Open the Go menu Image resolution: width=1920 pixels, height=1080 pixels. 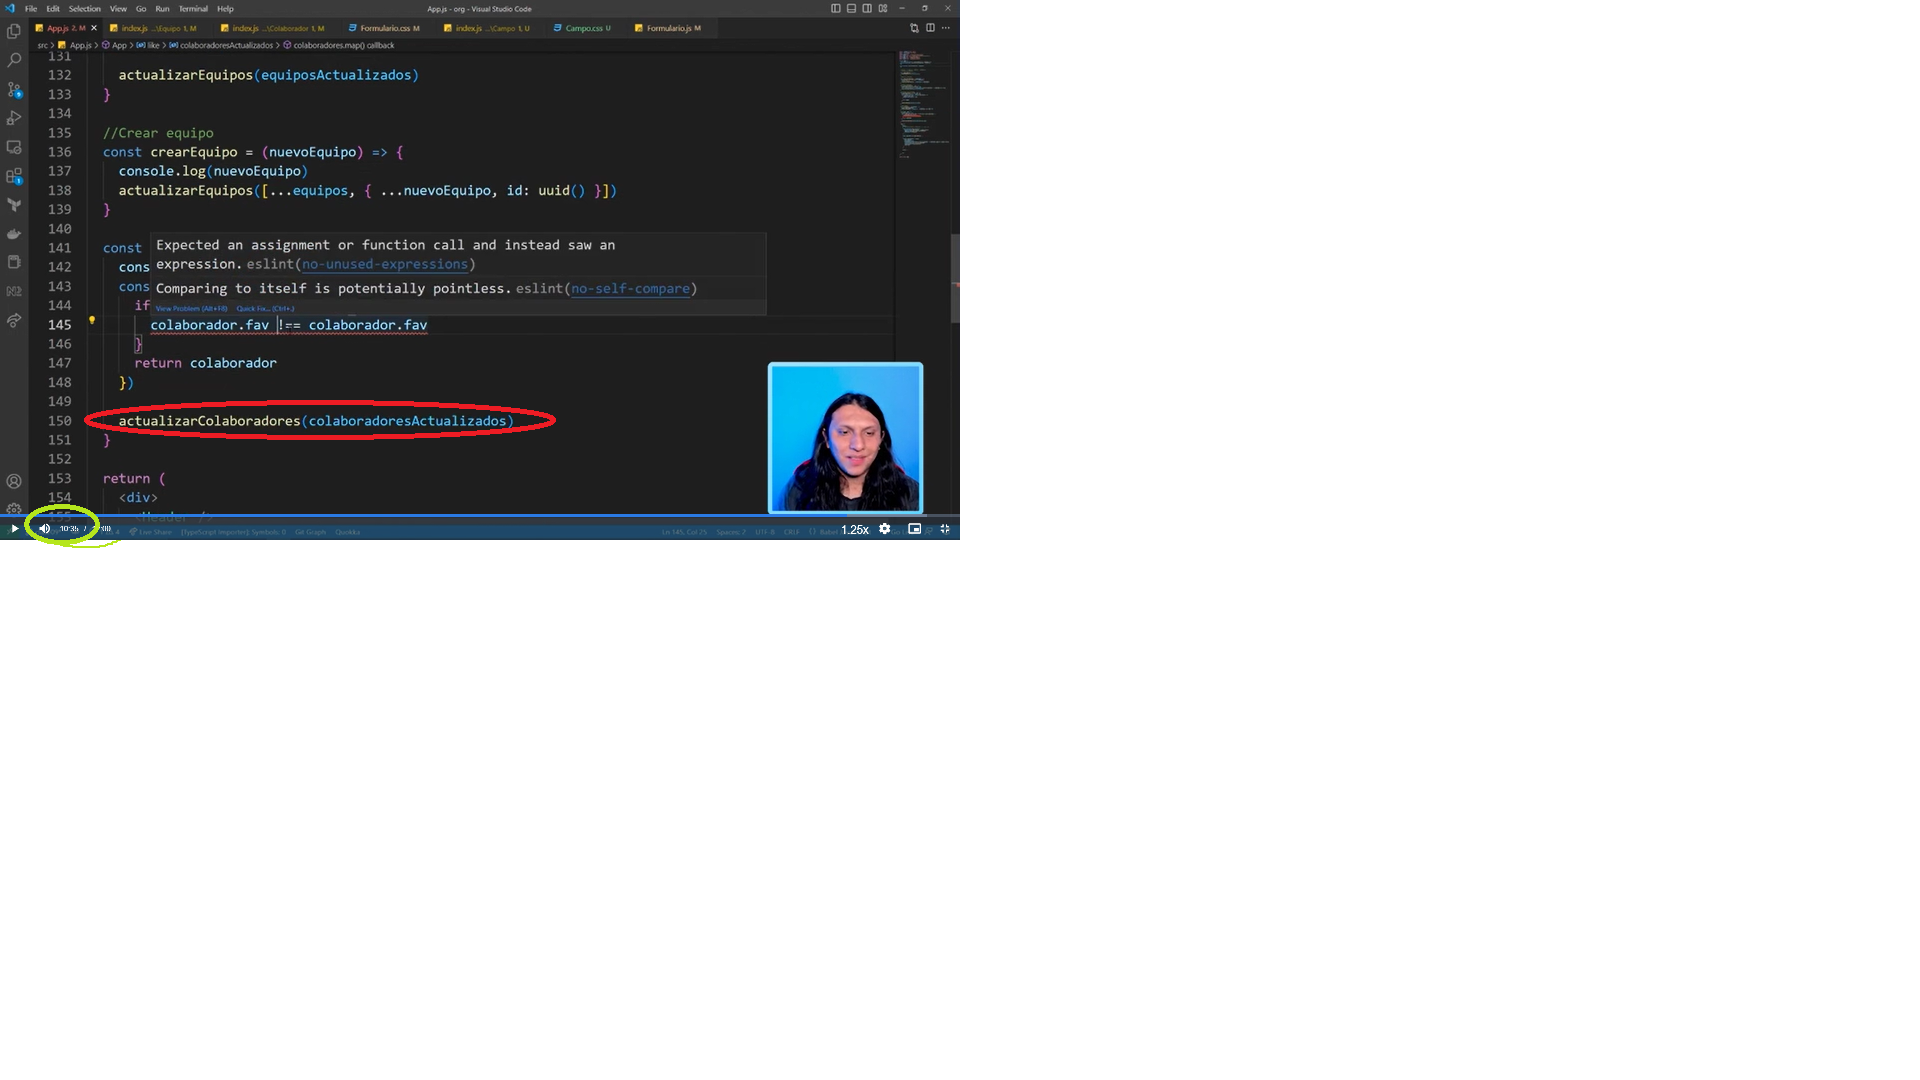141,9
